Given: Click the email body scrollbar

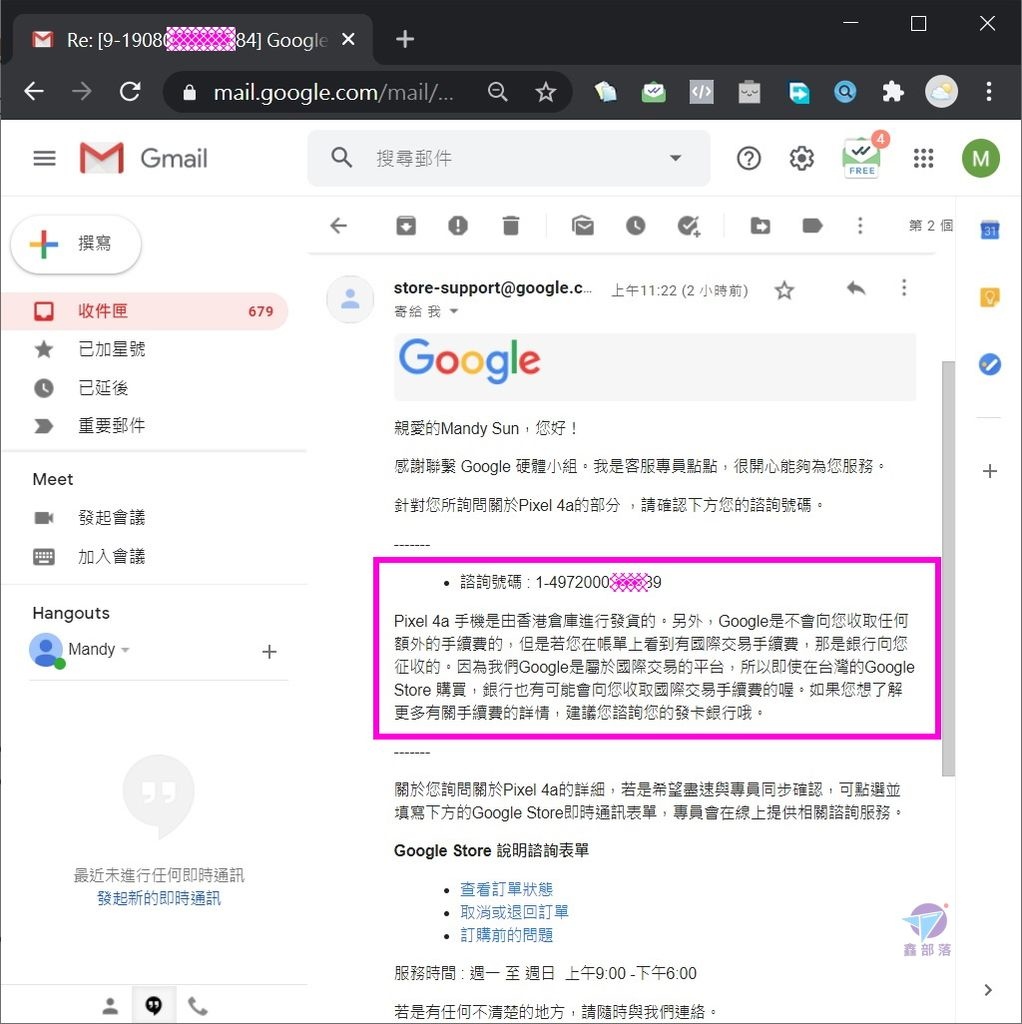Looking at the screenshot, I should [948, 568].
